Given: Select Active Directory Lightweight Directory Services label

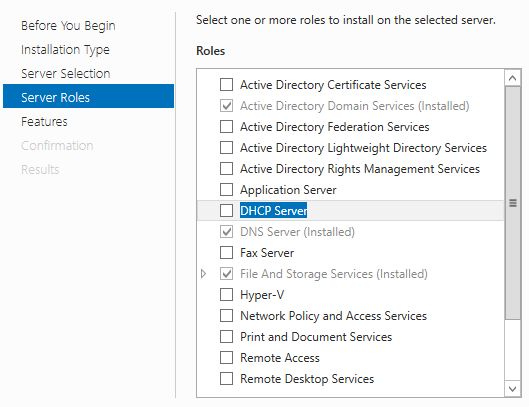Looking at the screenshot, I should click(x=363, y=148).
